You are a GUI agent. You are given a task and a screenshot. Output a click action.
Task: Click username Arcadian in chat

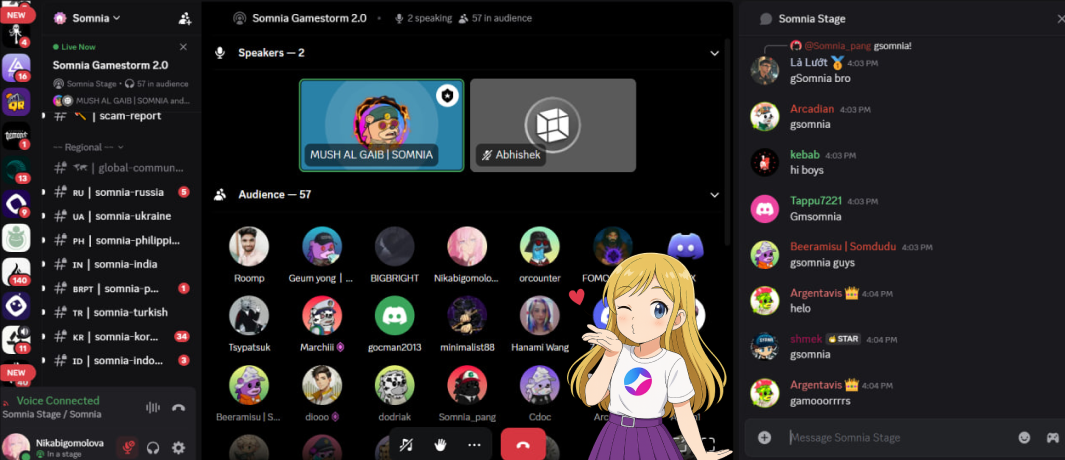pyautogui.click(x=812, y=109)
